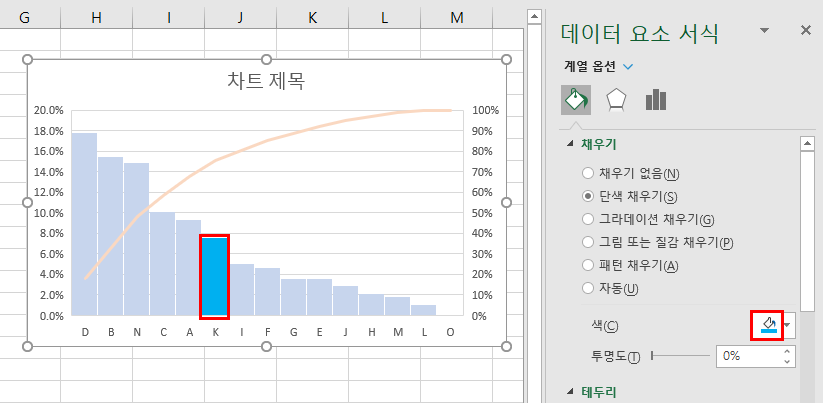823x403 pixels.
Task: Select column M header
Action: click(457, 18)
